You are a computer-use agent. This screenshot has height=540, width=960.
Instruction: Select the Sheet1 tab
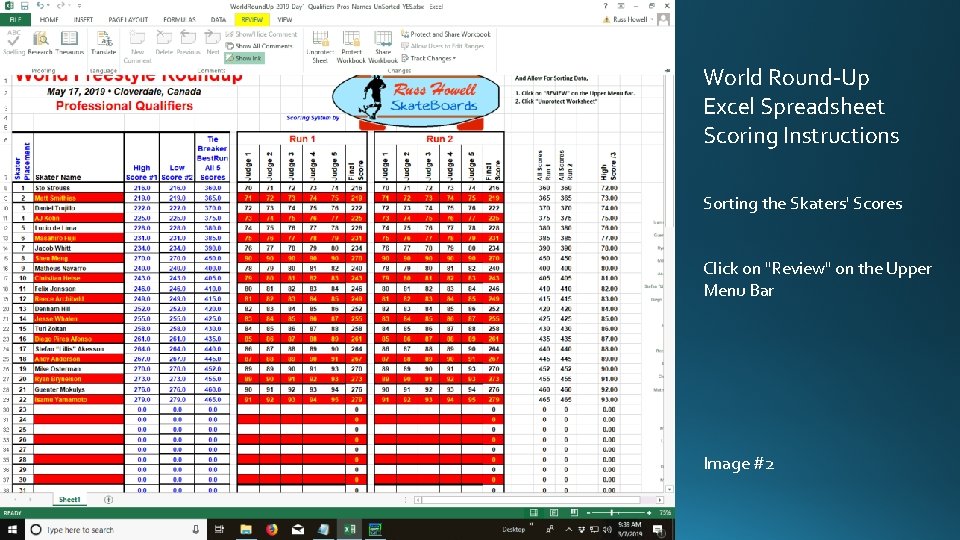[x=69, y=500]
